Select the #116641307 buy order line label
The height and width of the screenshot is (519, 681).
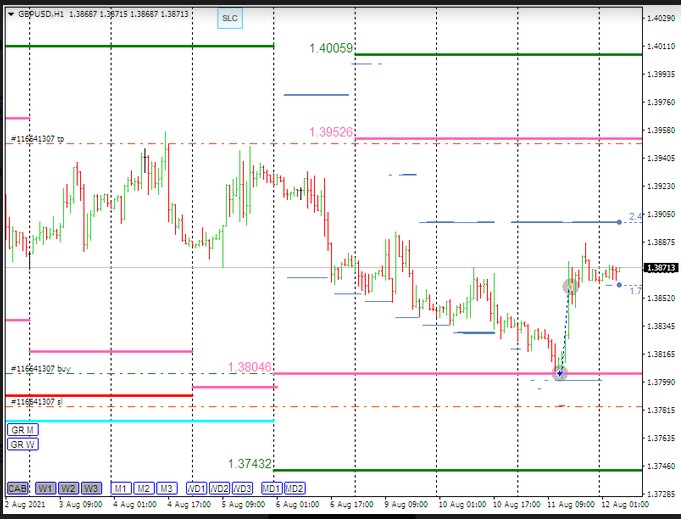coord(40,369)
